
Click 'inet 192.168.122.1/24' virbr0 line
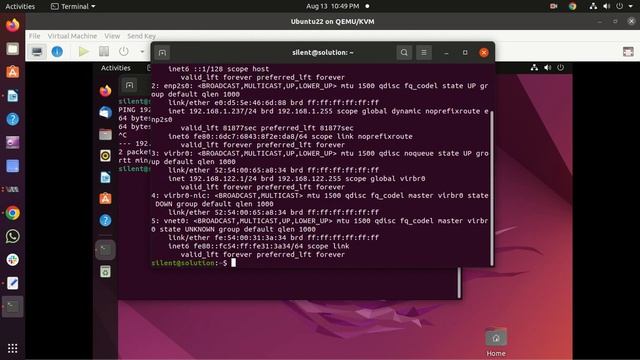[x=297, y=178]
